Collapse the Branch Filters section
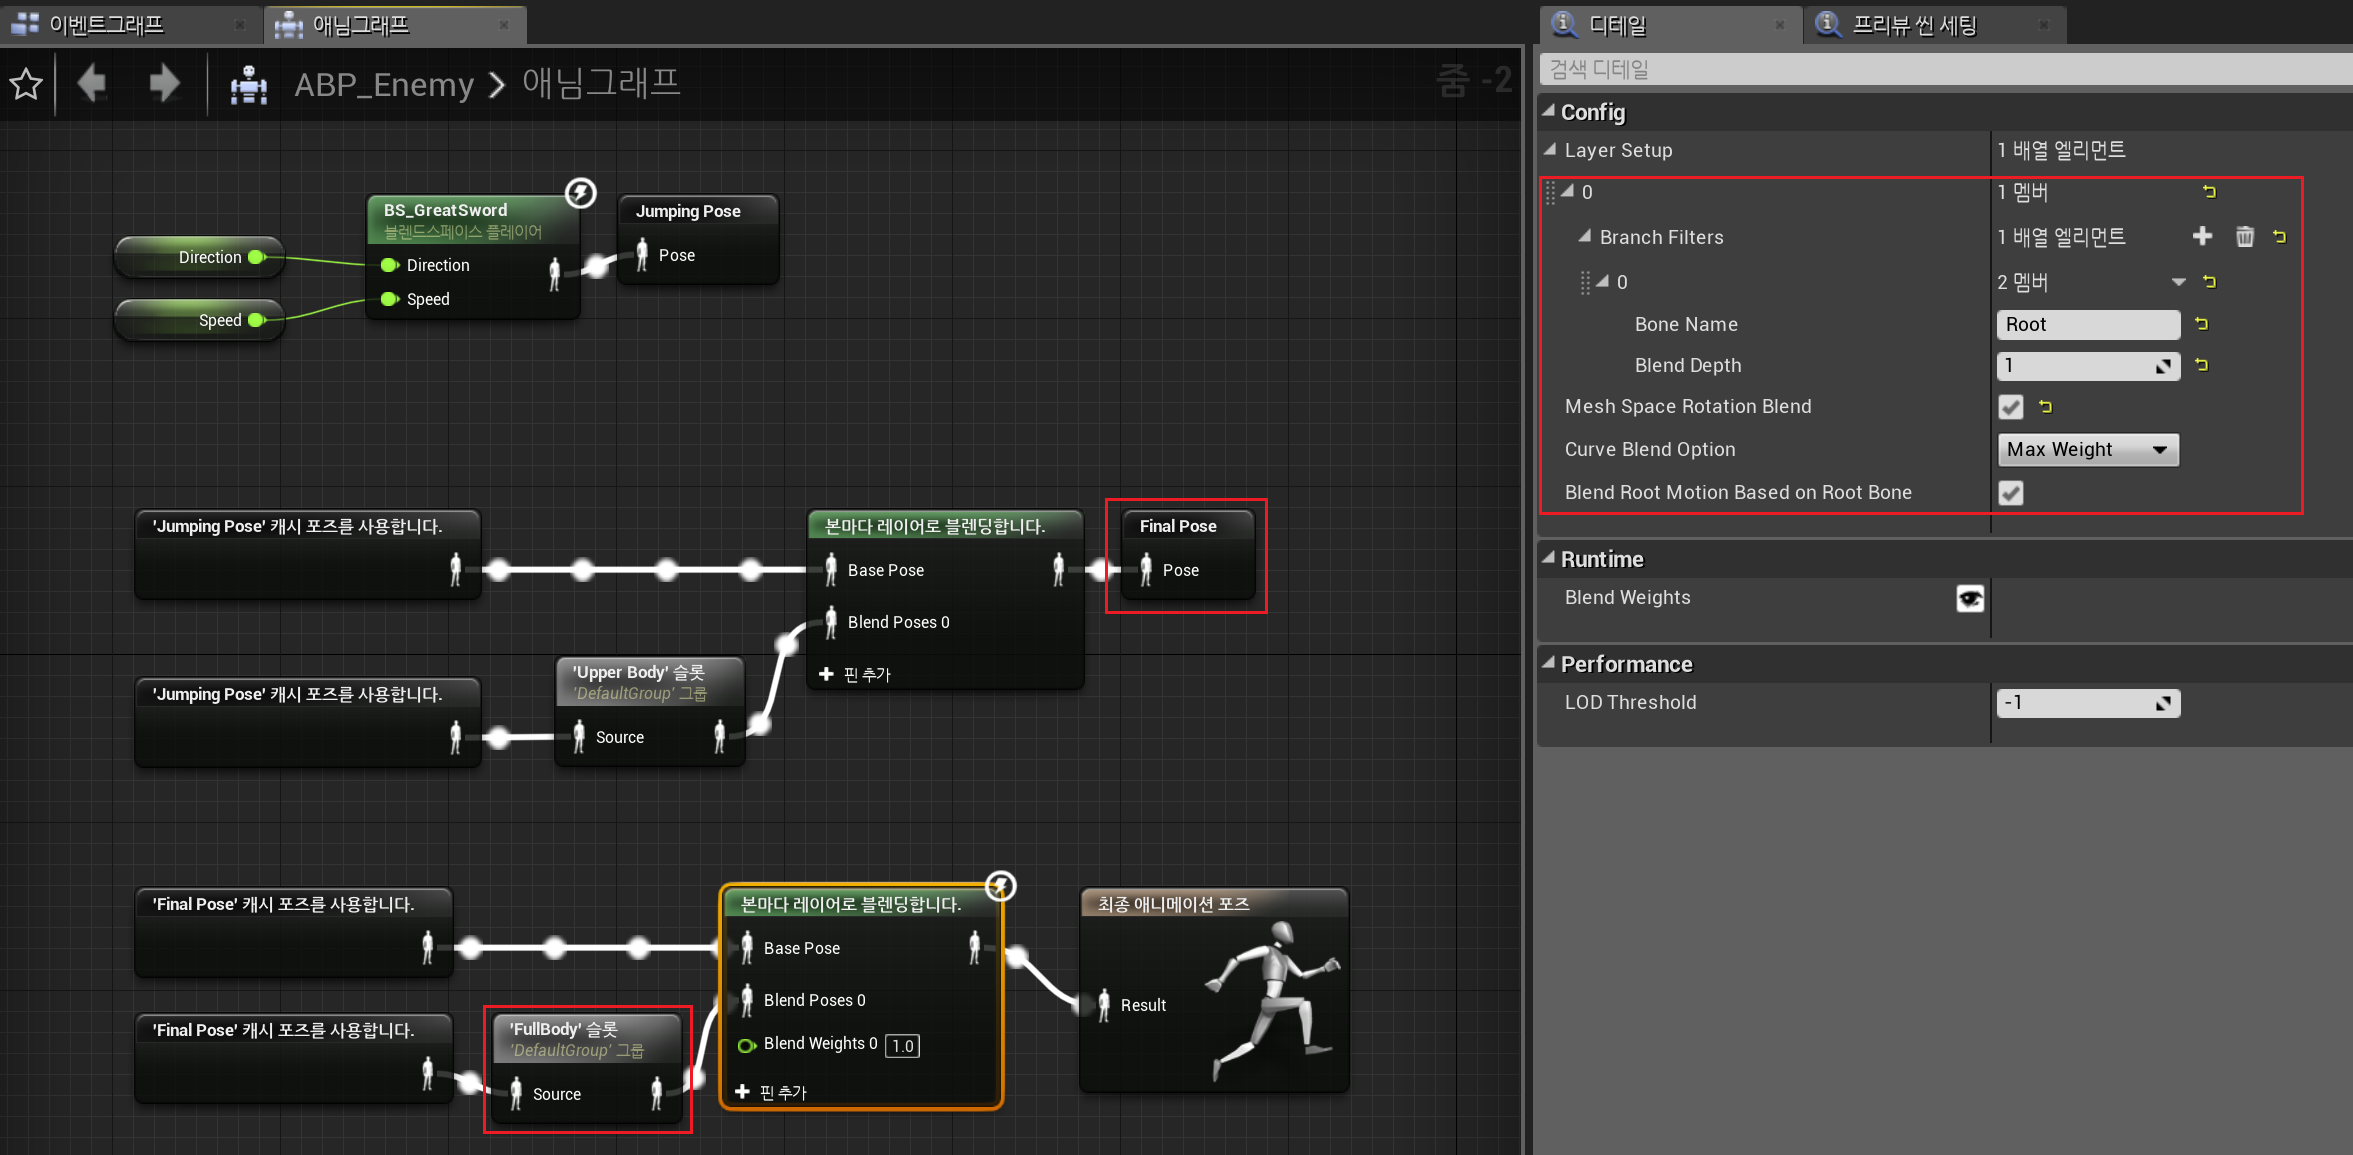Screen dimensions: 2353x1155 (1585, 237)
